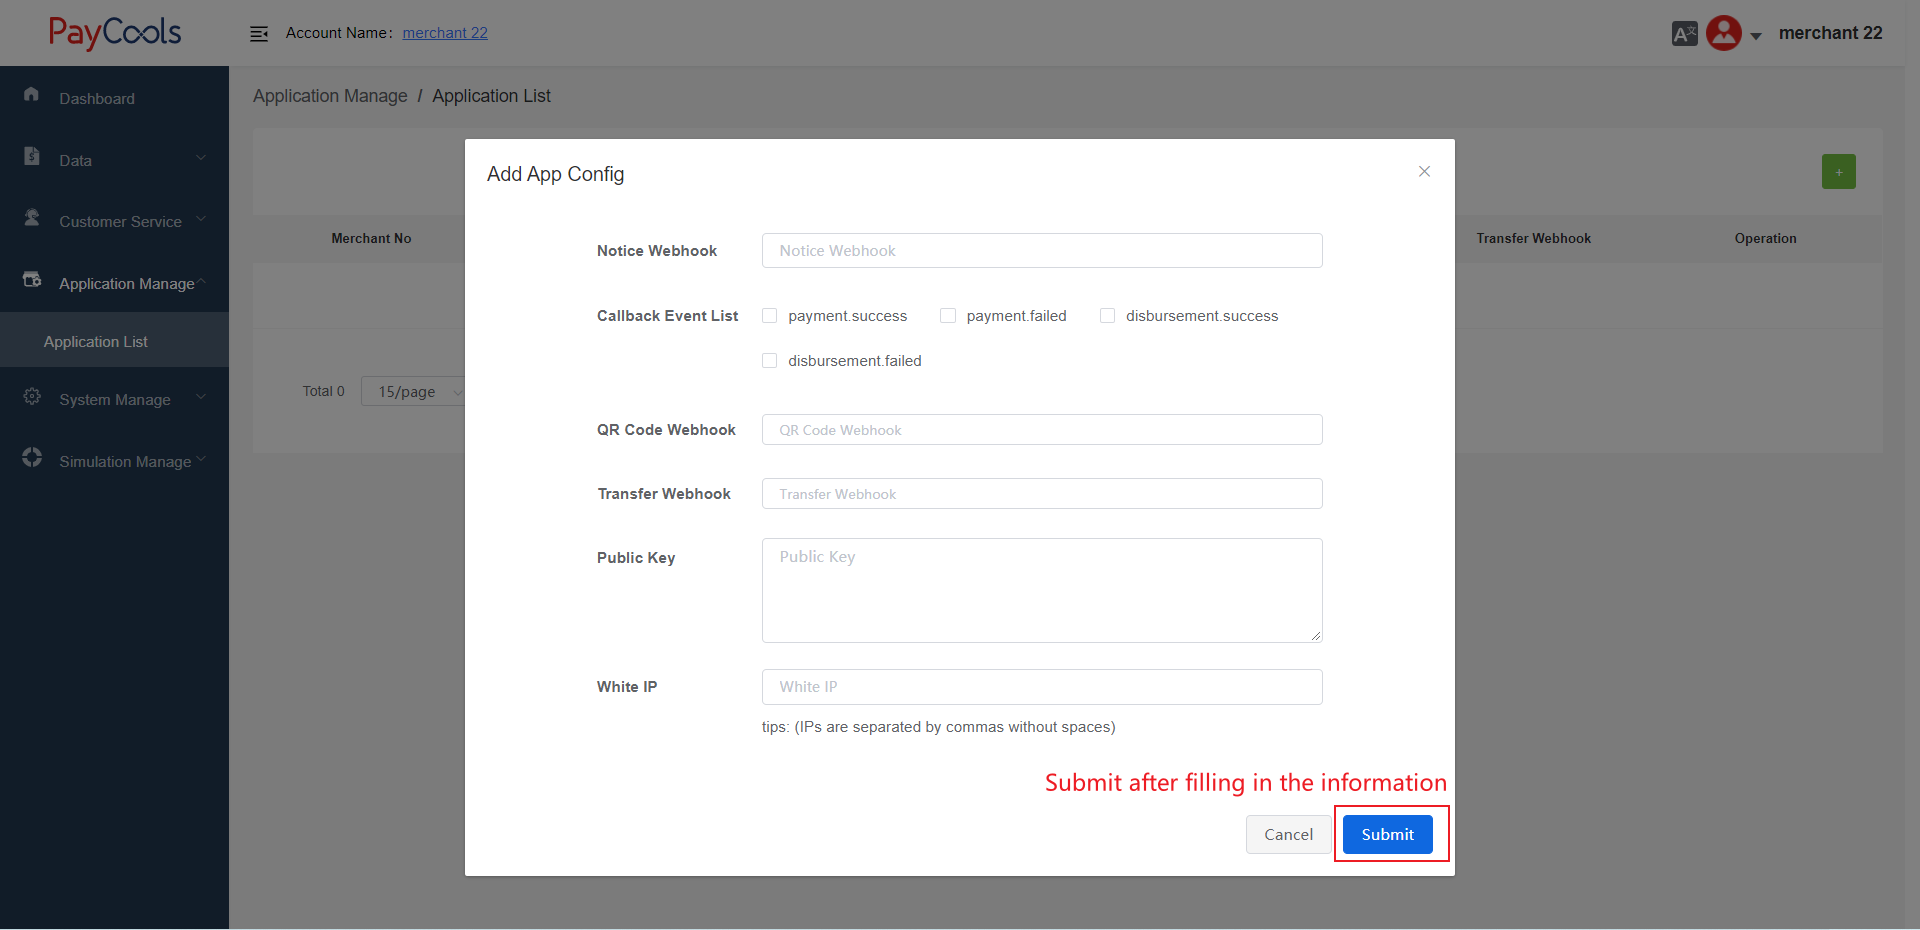Check the payment.failed event option

[948, 316]
